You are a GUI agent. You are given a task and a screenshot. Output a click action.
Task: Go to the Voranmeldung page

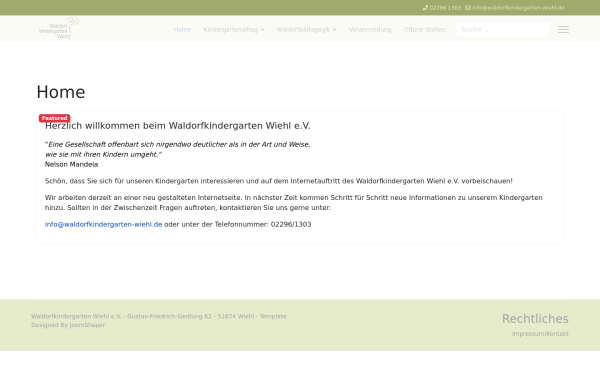370,29
